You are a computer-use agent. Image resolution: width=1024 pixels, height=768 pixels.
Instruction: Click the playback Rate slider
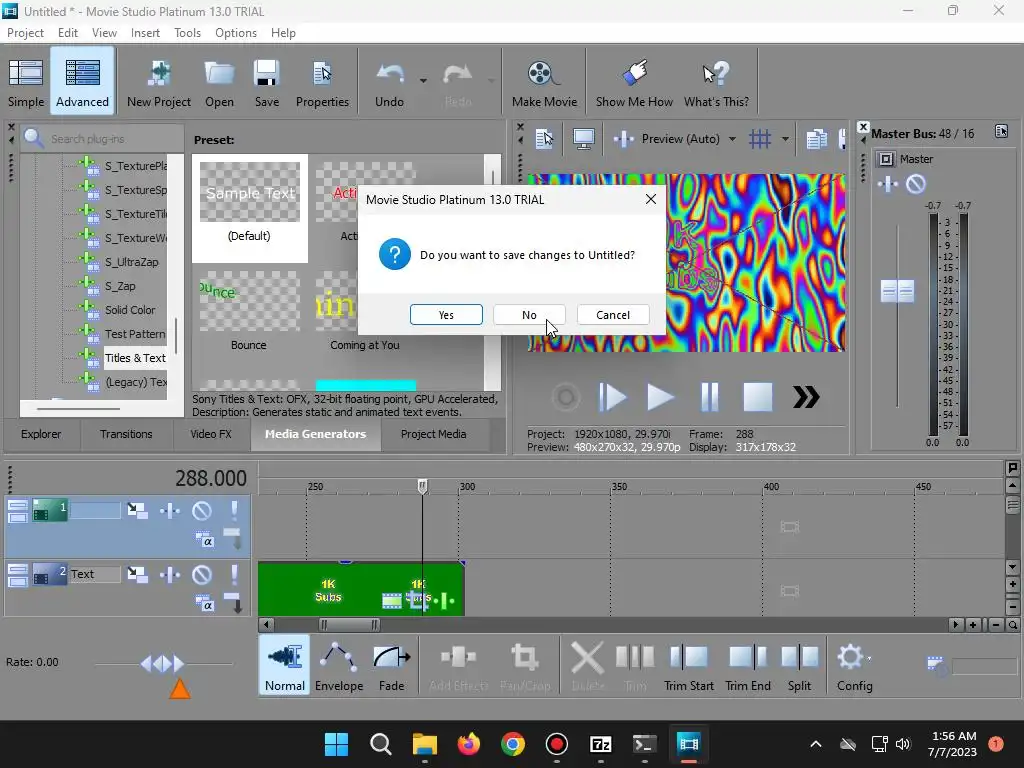pos(163,664)
